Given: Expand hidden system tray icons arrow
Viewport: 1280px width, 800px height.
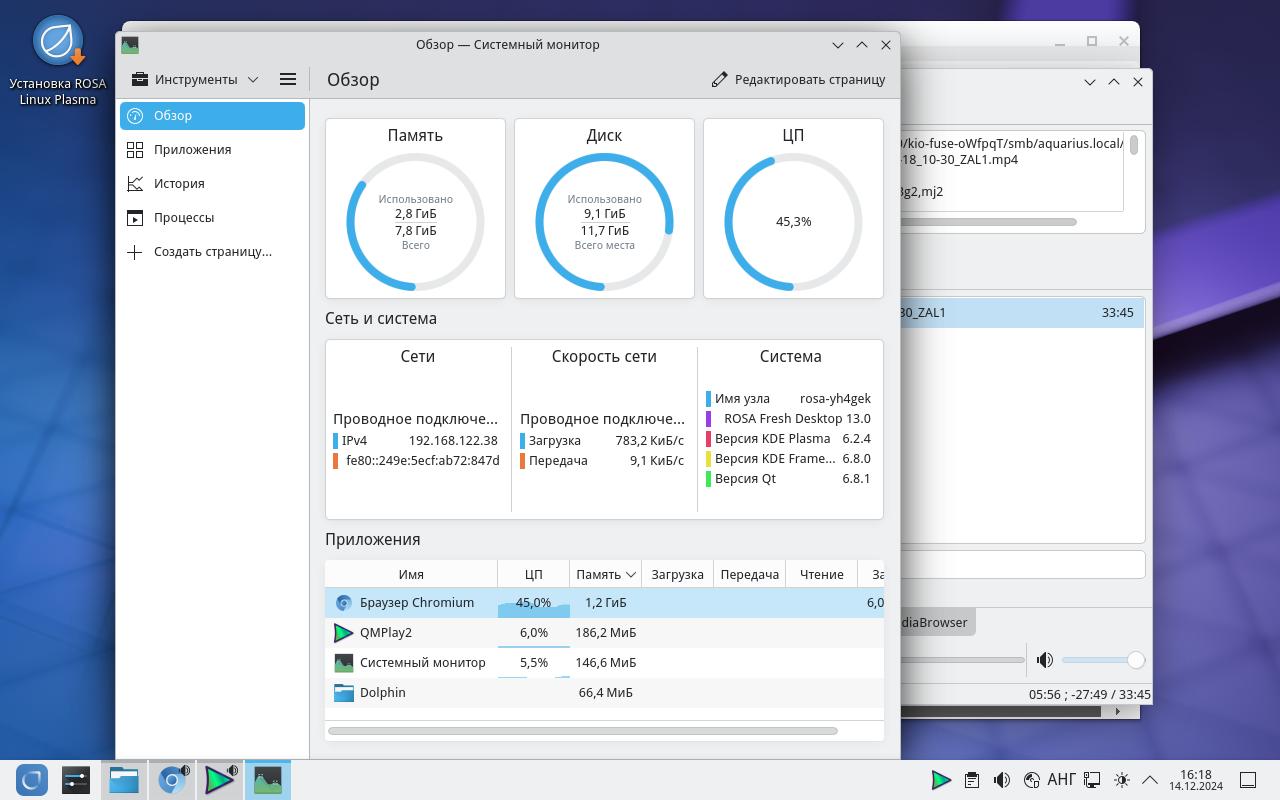Looking at the screenshot, I should click(x=1150, y=780).
